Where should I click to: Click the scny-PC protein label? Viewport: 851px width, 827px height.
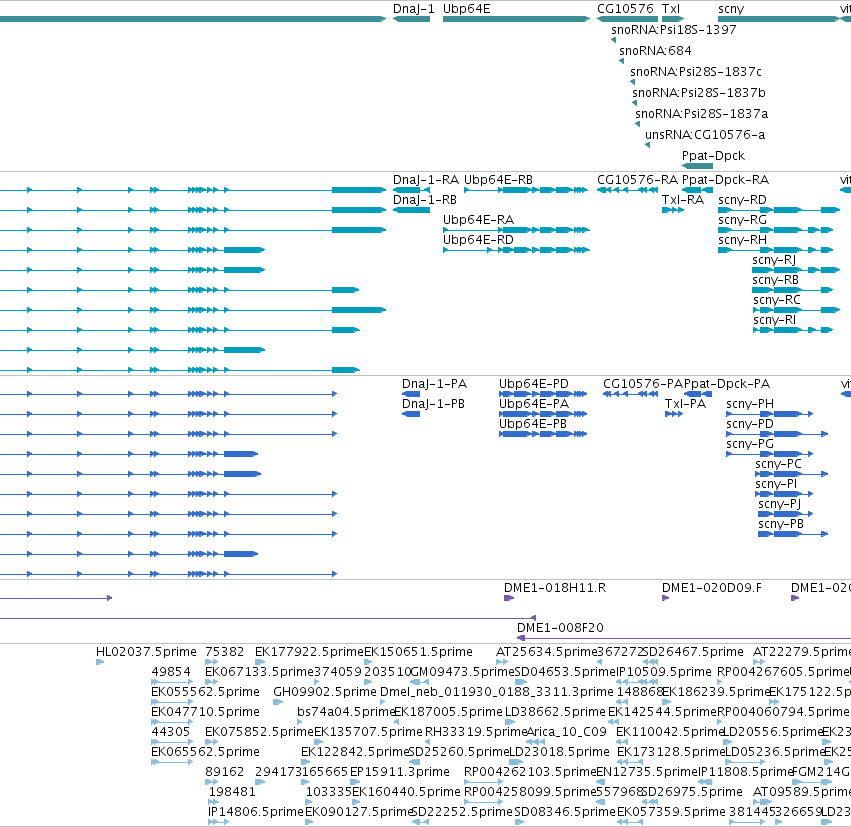[x=778, y=464]
